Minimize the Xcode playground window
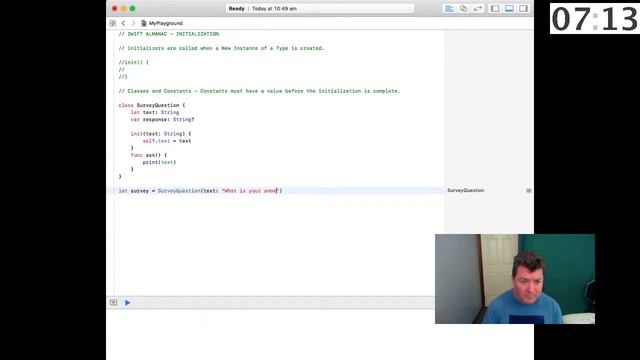The image size is (640, 360). pos(124,9)
